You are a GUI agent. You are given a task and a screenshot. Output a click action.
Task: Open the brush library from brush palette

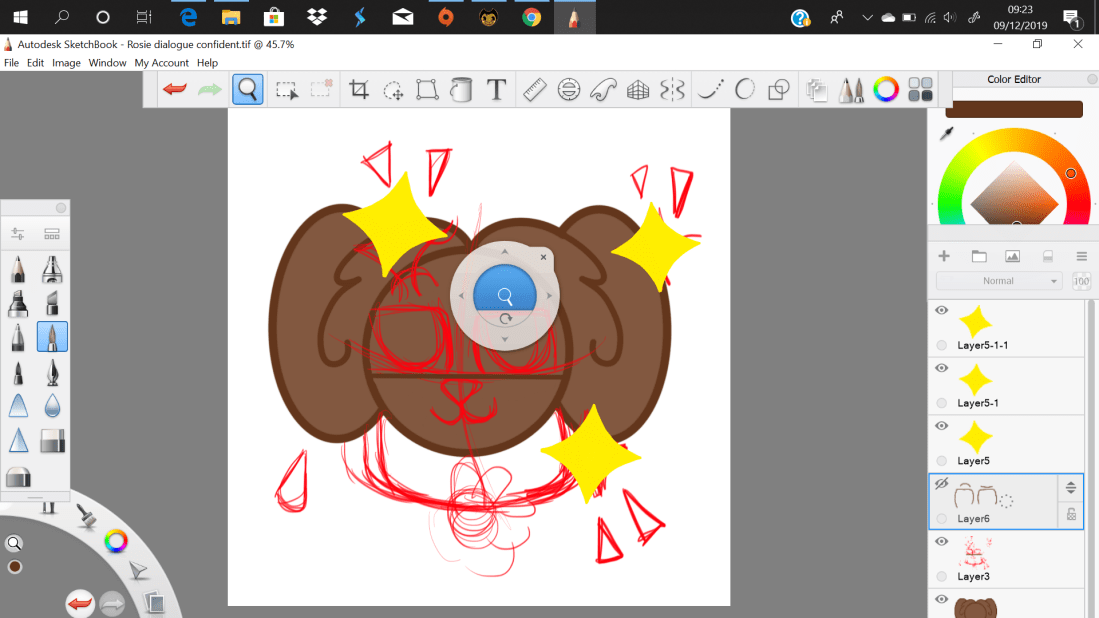click(52, 234)
